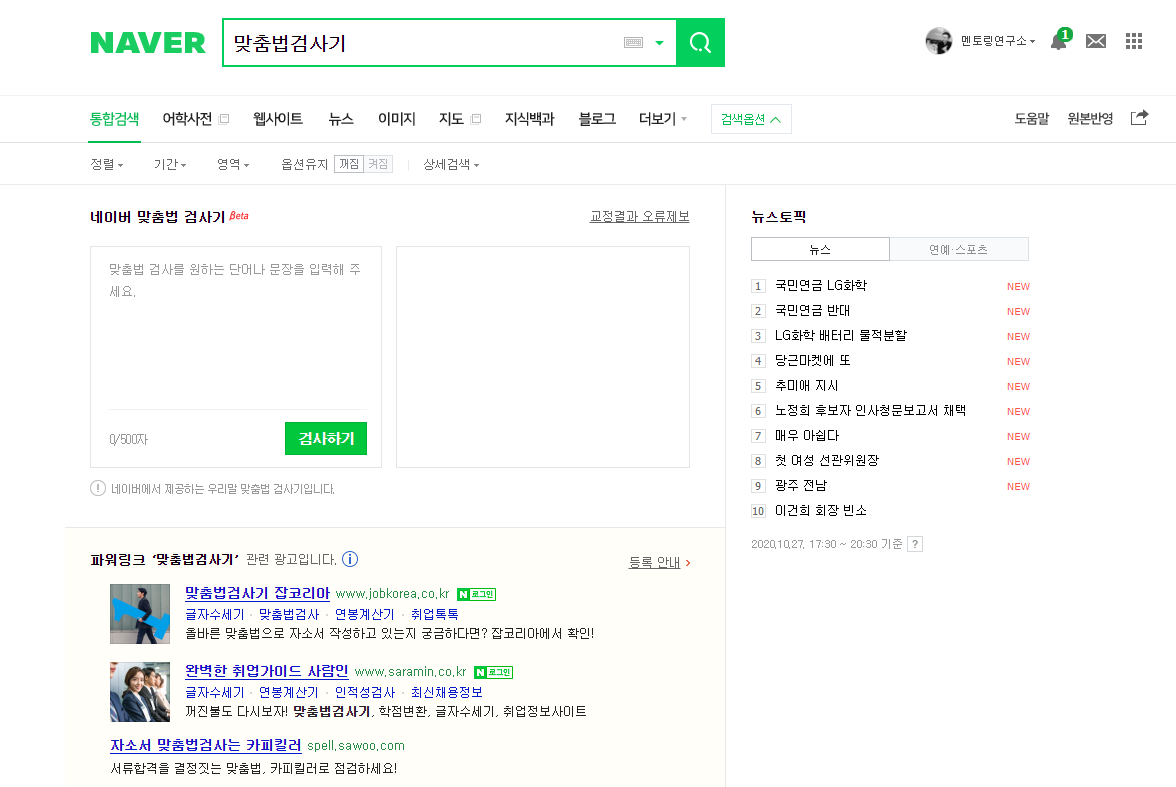Open news topic 노정희 후보자 인사청문보고서 채택
Screen dimensions: 1176x787
[870, 410]
